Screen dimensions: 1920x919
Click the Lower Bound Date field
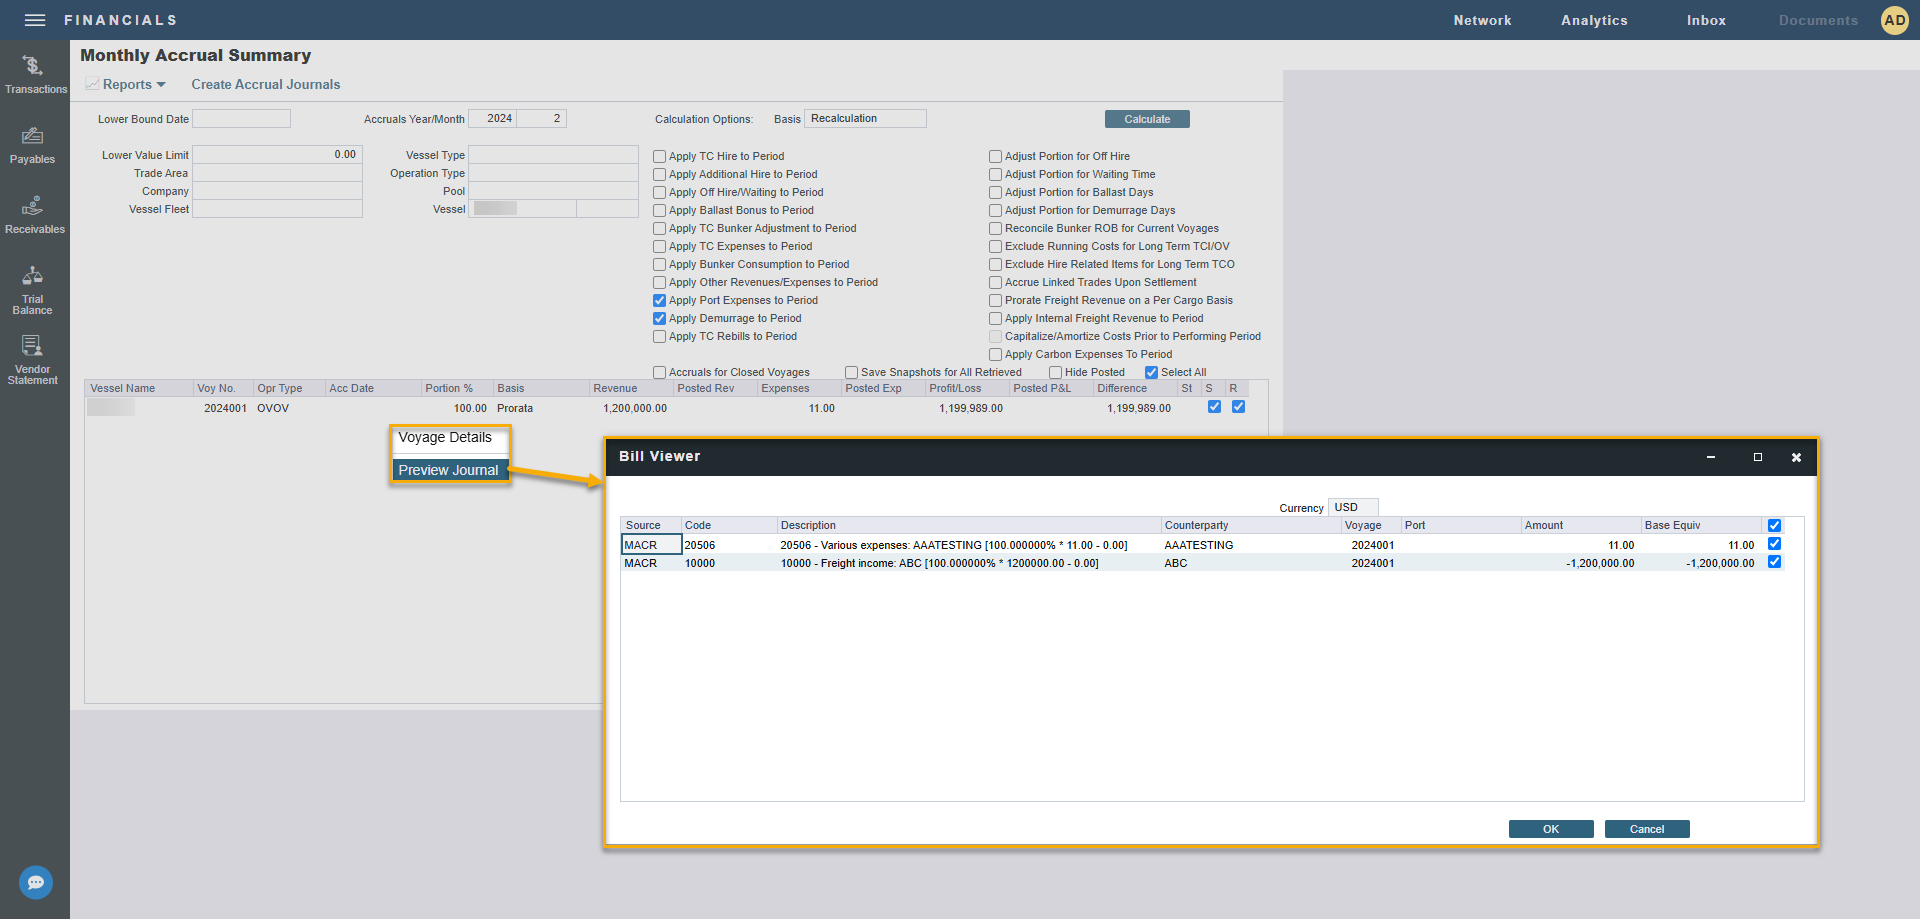(241, 119)
